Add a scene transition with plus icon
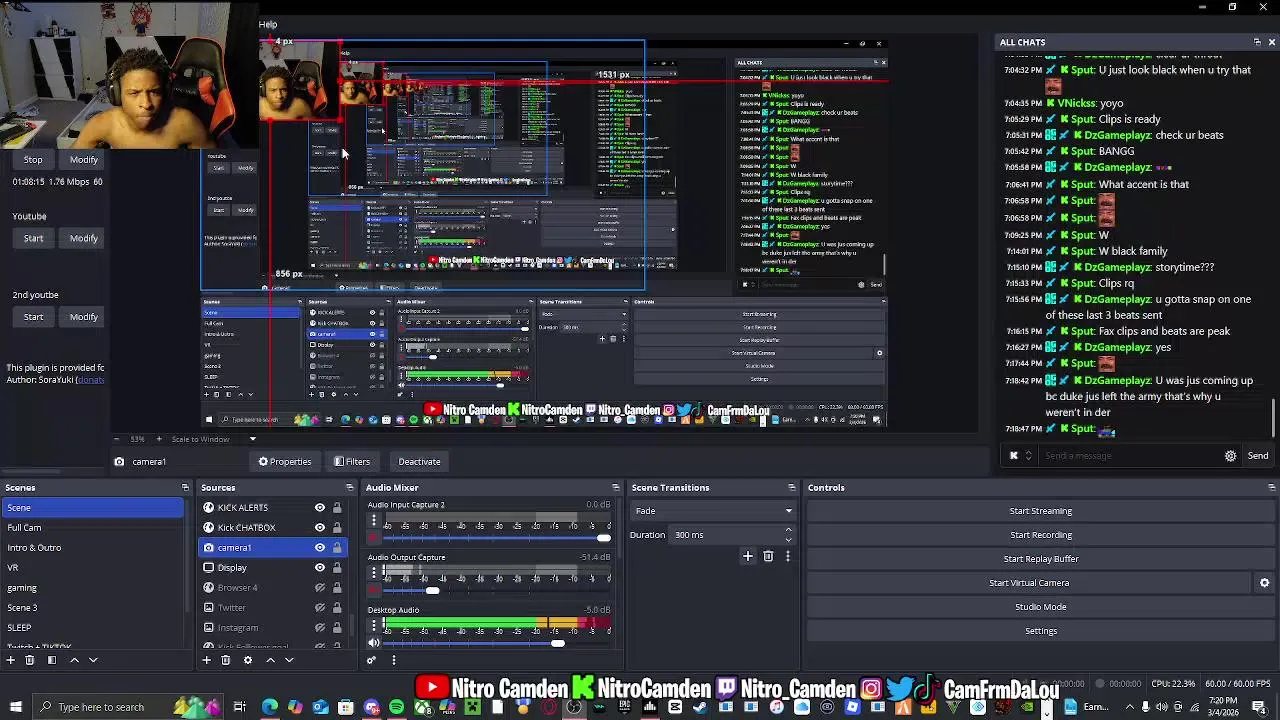 click(x=747, y=556)
